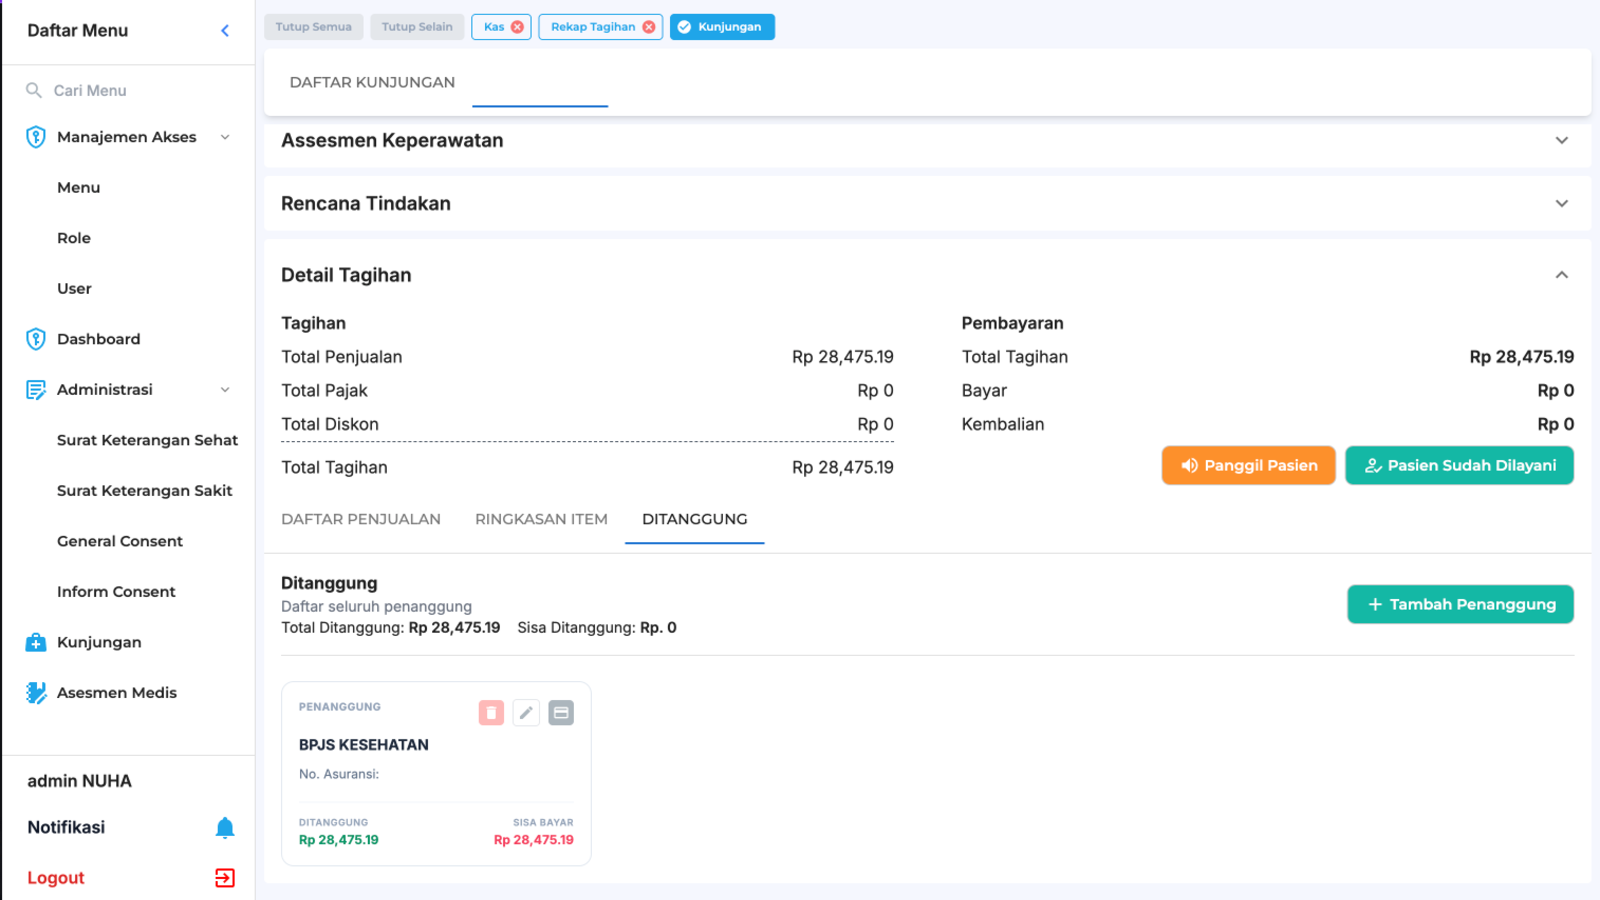Expand the Assesmen Keperawatan section
This screenshot has height=900, width=1600.
pos(1561,141)
